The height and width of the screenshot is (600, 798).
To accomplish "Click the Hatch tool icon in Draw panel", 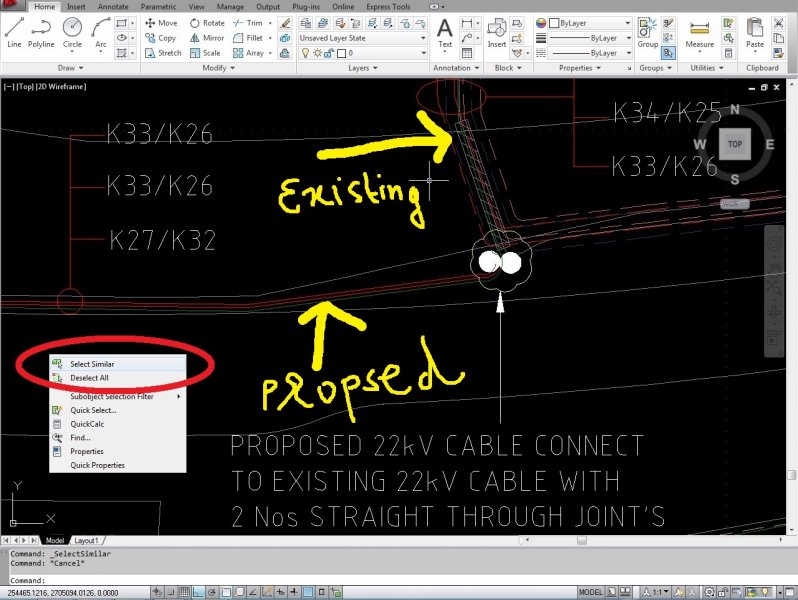I will (x=122, y=53).
